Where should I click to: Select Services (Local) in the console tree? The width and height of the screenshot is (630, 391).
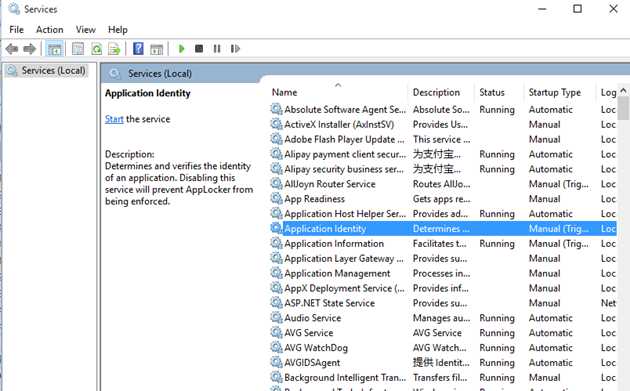tap(53, 71)
